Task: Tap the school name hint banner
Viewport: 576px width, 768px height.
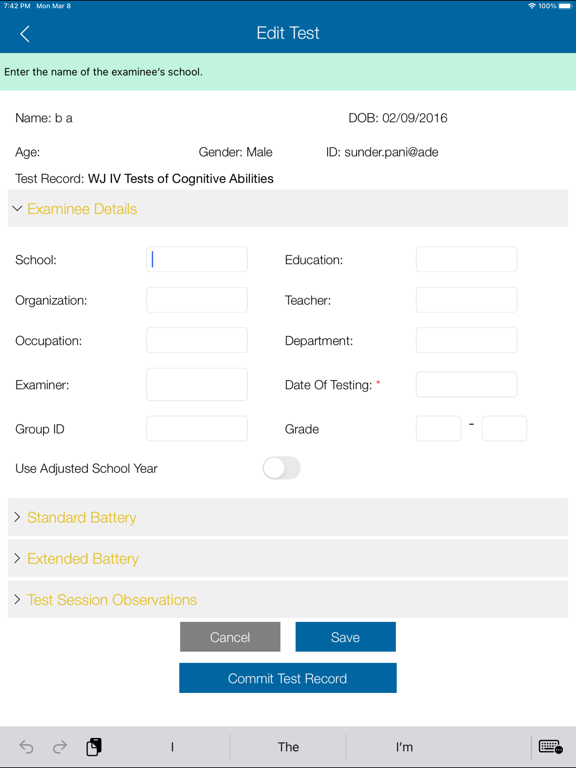Action: (x=288, y=72)
